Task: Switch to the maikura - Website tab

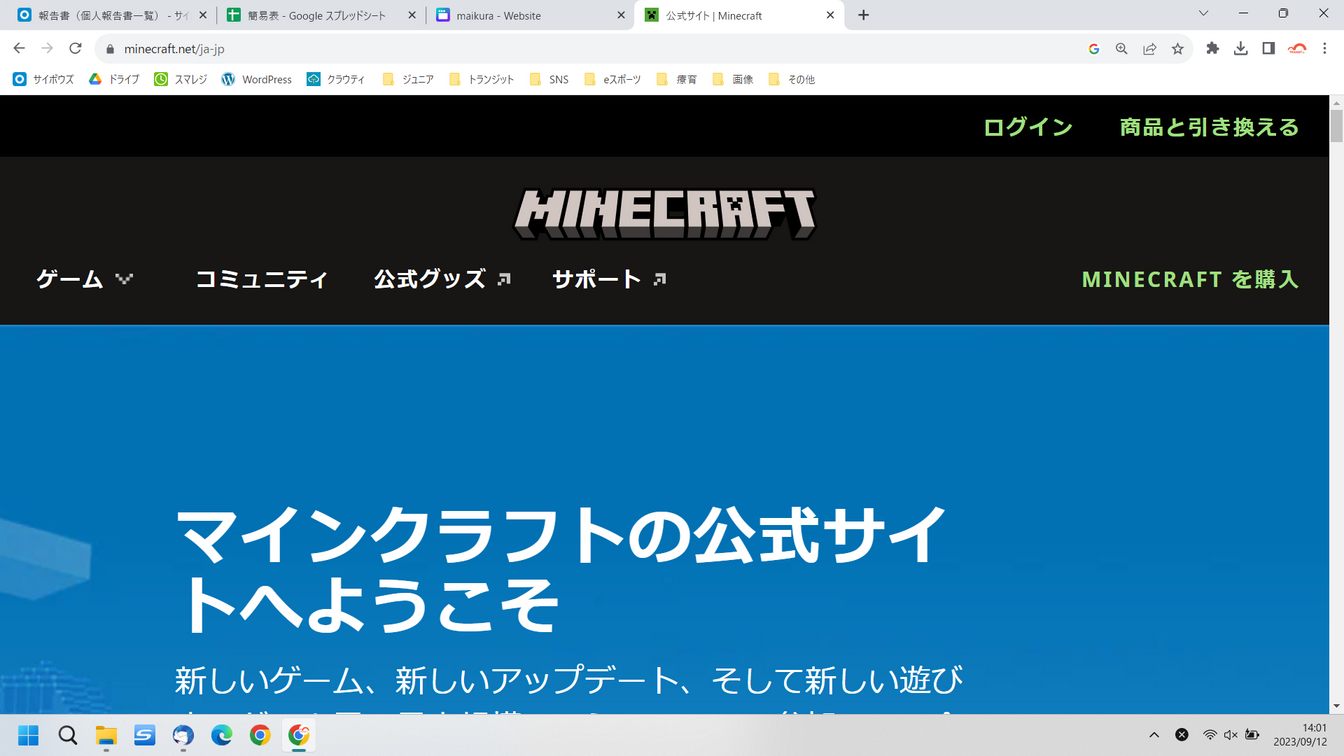Action: [x=530, y=15]
